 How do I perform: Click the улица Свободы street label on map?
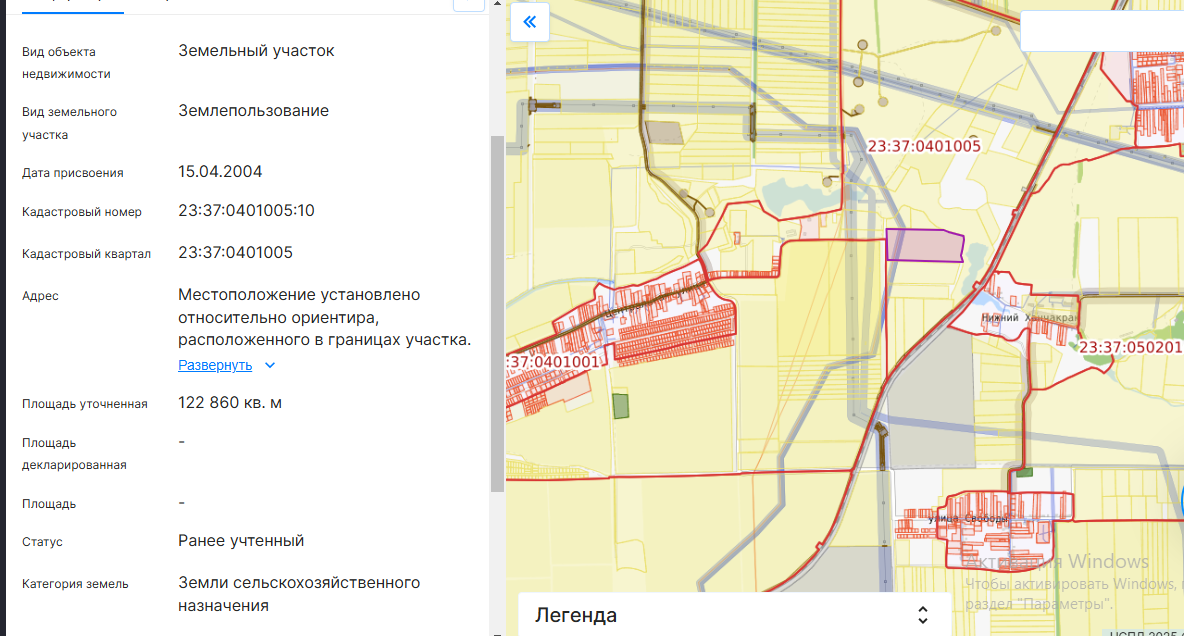967,518
